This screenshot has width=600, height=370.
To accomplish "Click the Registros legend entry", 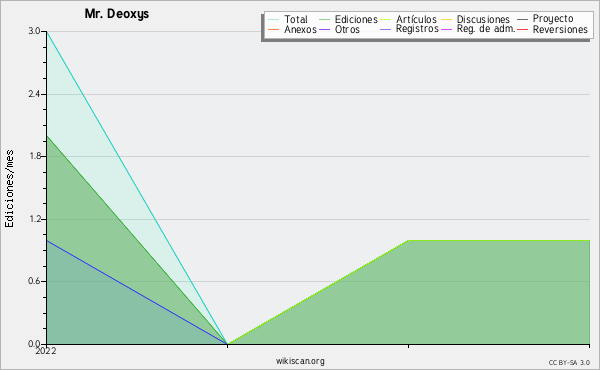I will (409, 29).
